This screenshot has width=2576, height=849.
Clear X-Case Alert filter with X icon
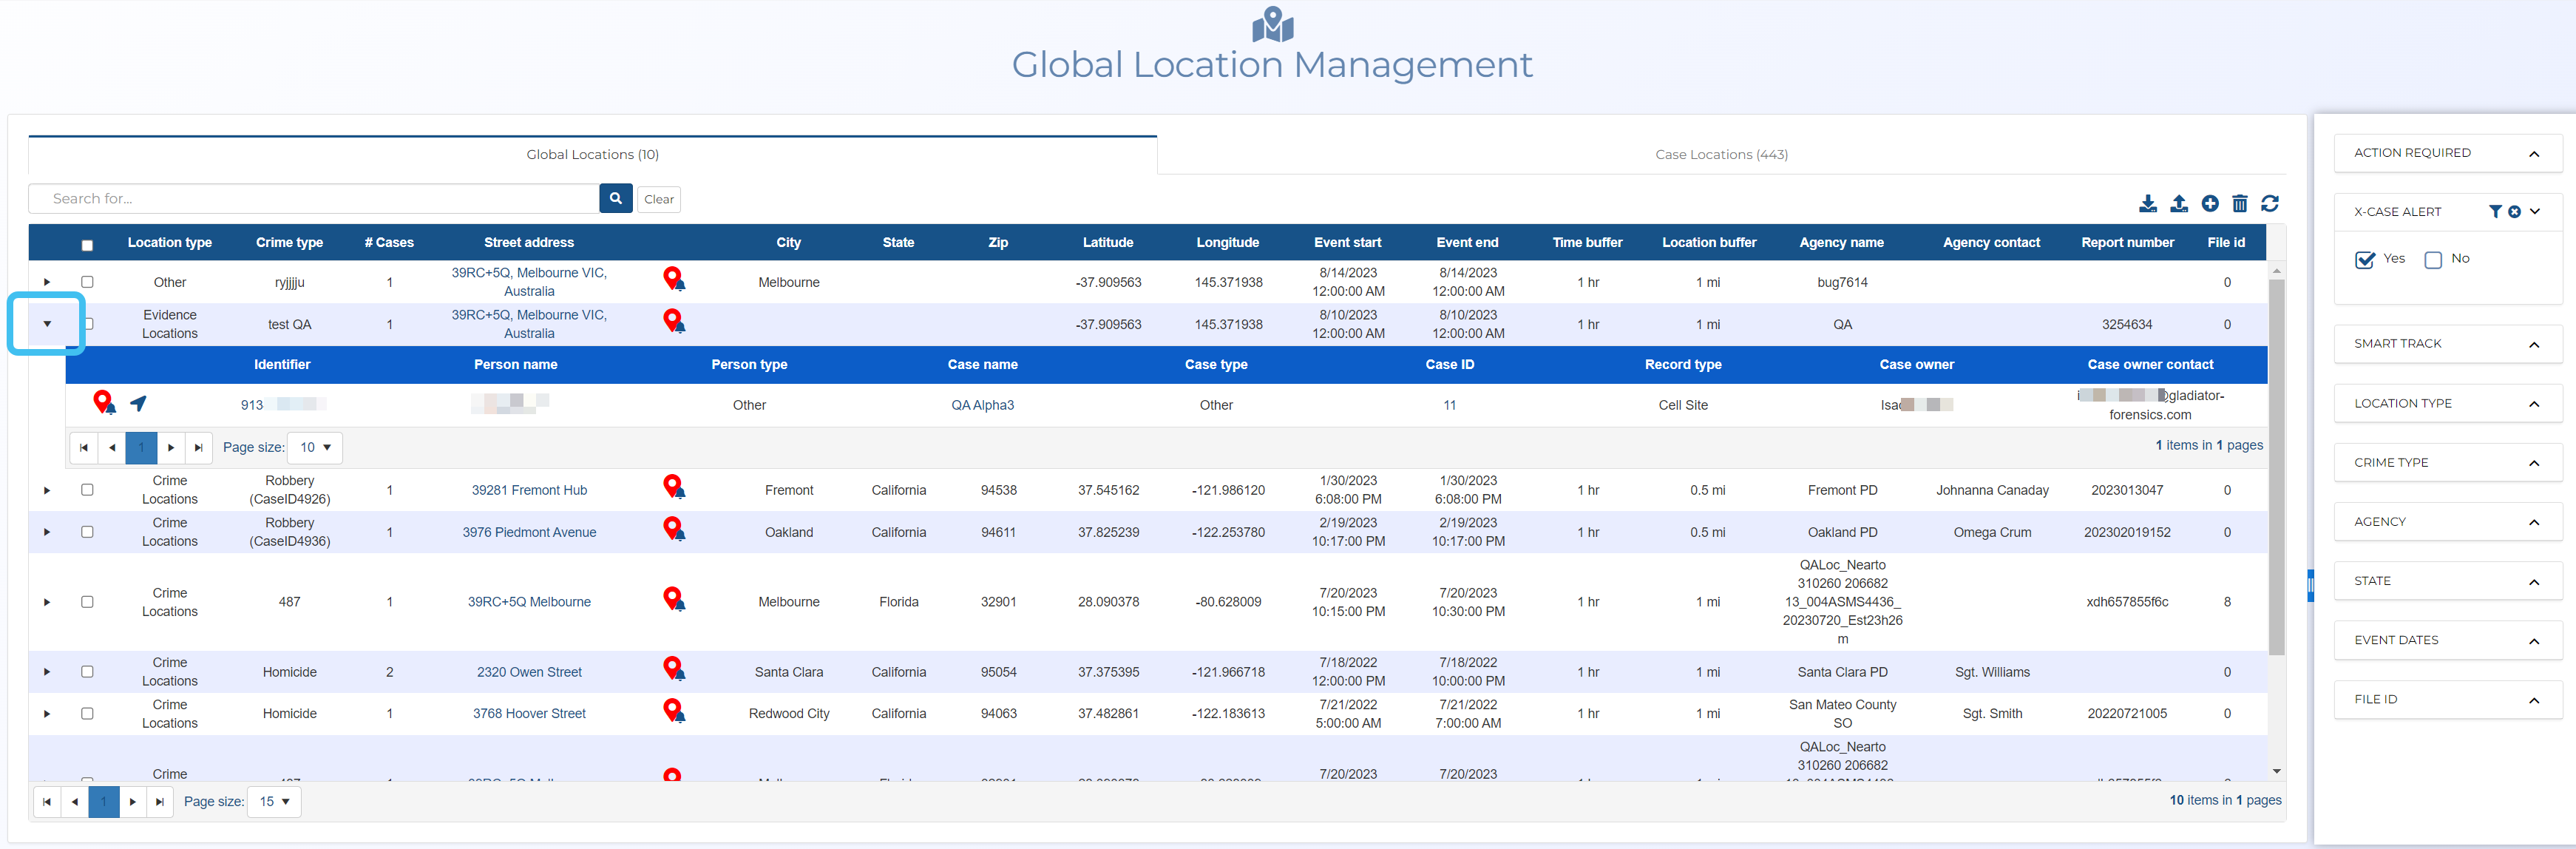[x=2514, y=212]
